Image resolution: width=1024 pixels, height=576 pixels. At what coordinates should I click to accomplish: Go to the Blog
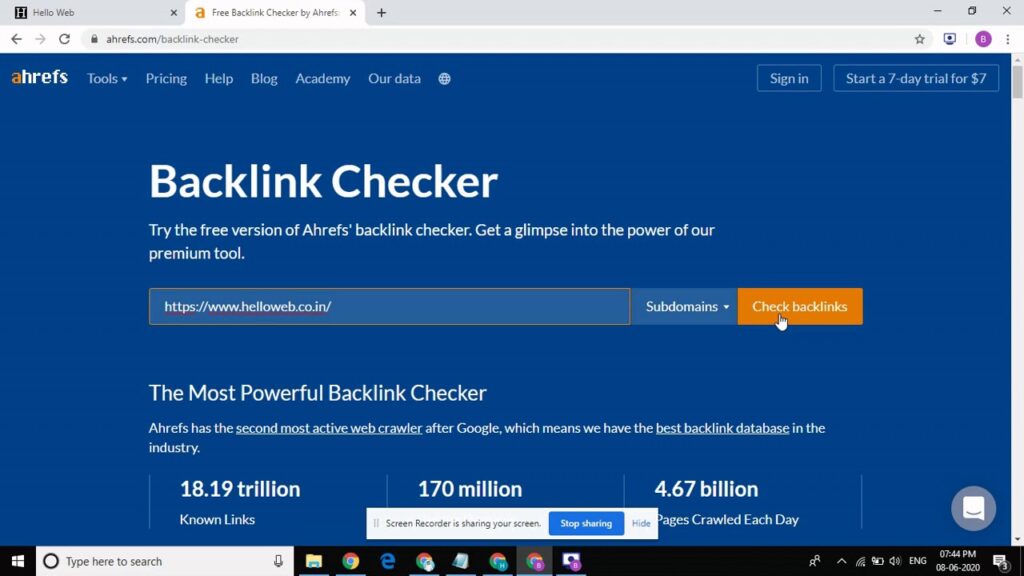[264, 78]
